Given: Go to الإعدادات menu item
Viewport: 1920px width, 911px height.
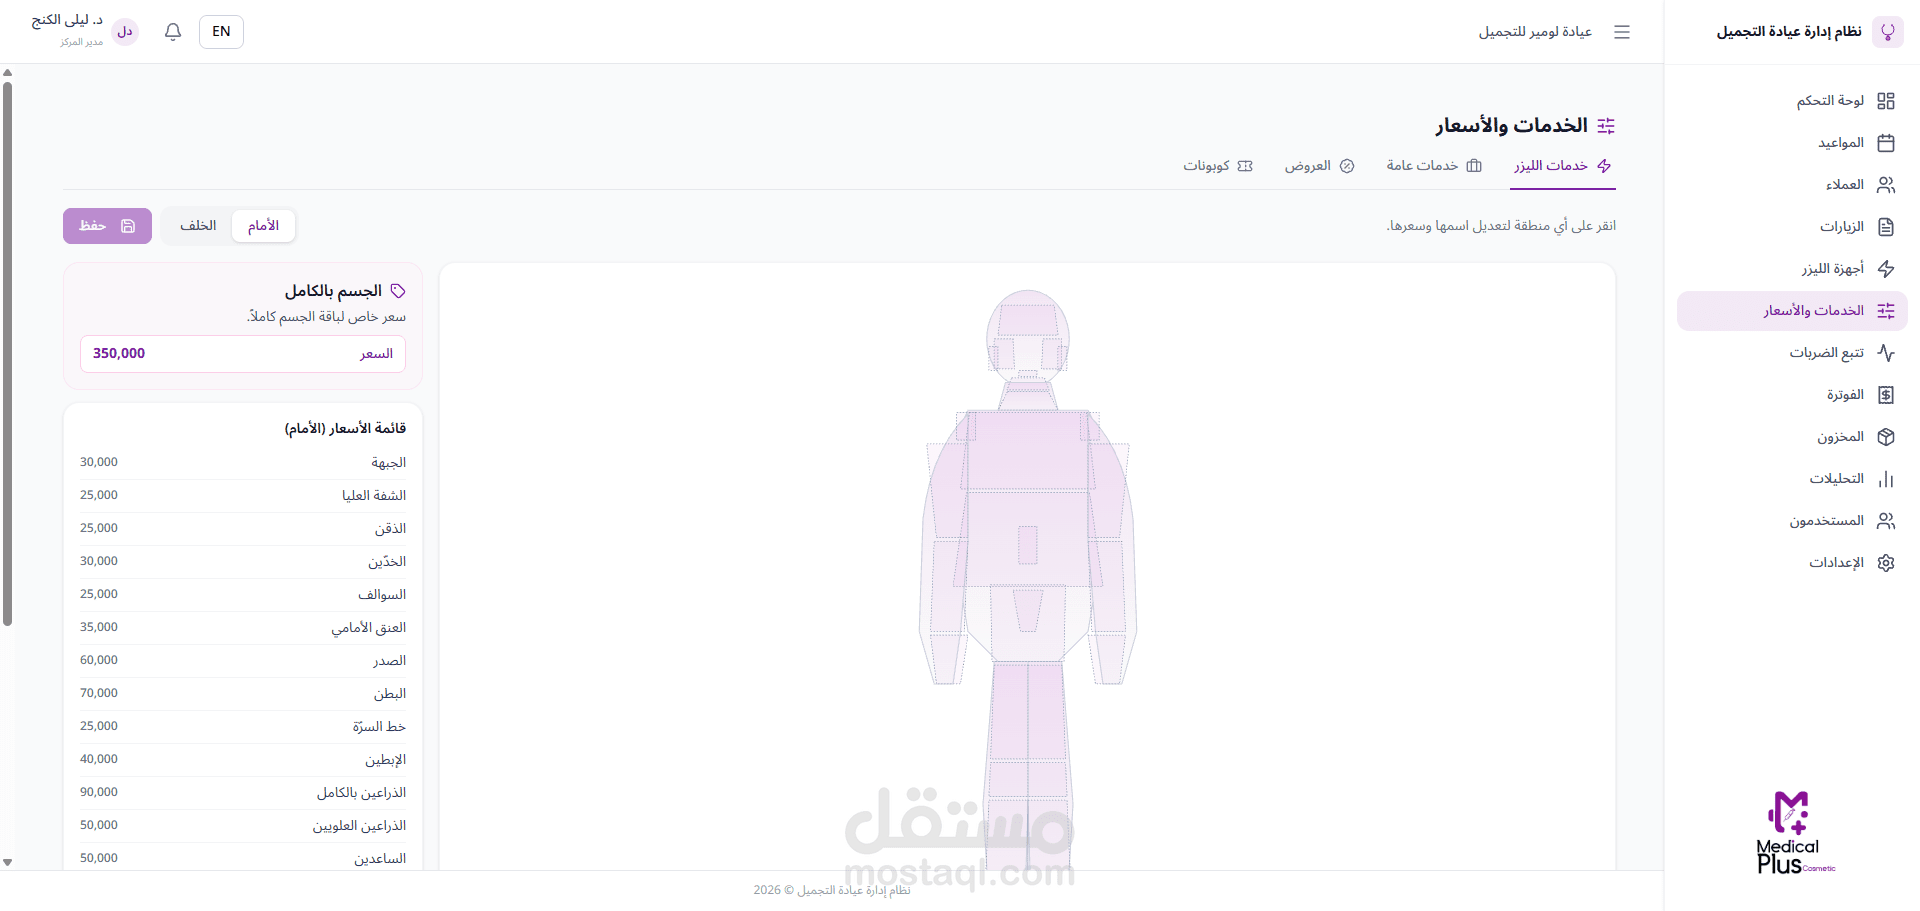Looking at the screenshot, I should (x=1792, y=563).
